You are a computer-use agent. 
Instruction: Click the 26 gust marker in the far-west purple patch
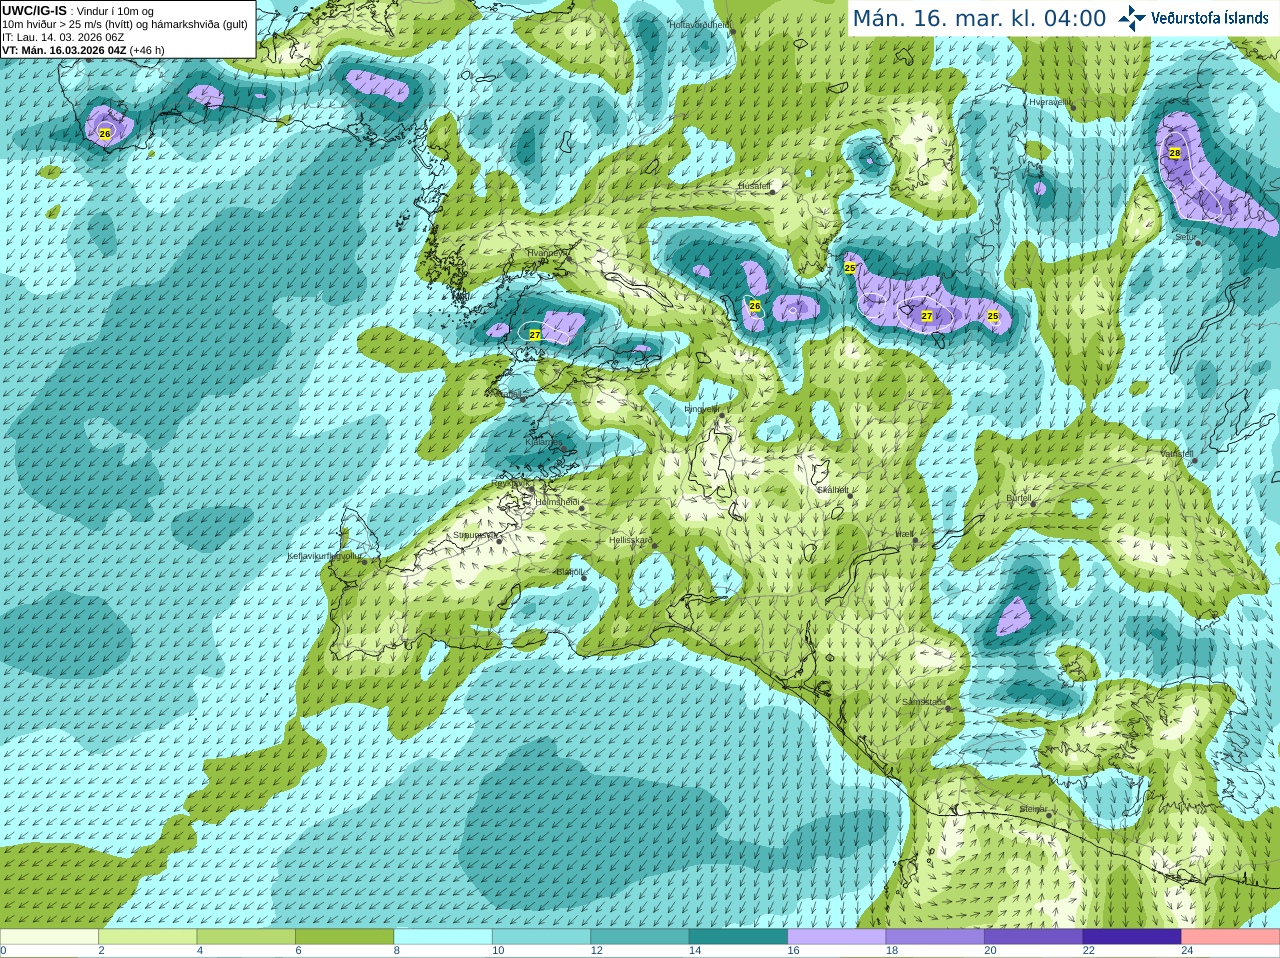(x=105, y=133)
